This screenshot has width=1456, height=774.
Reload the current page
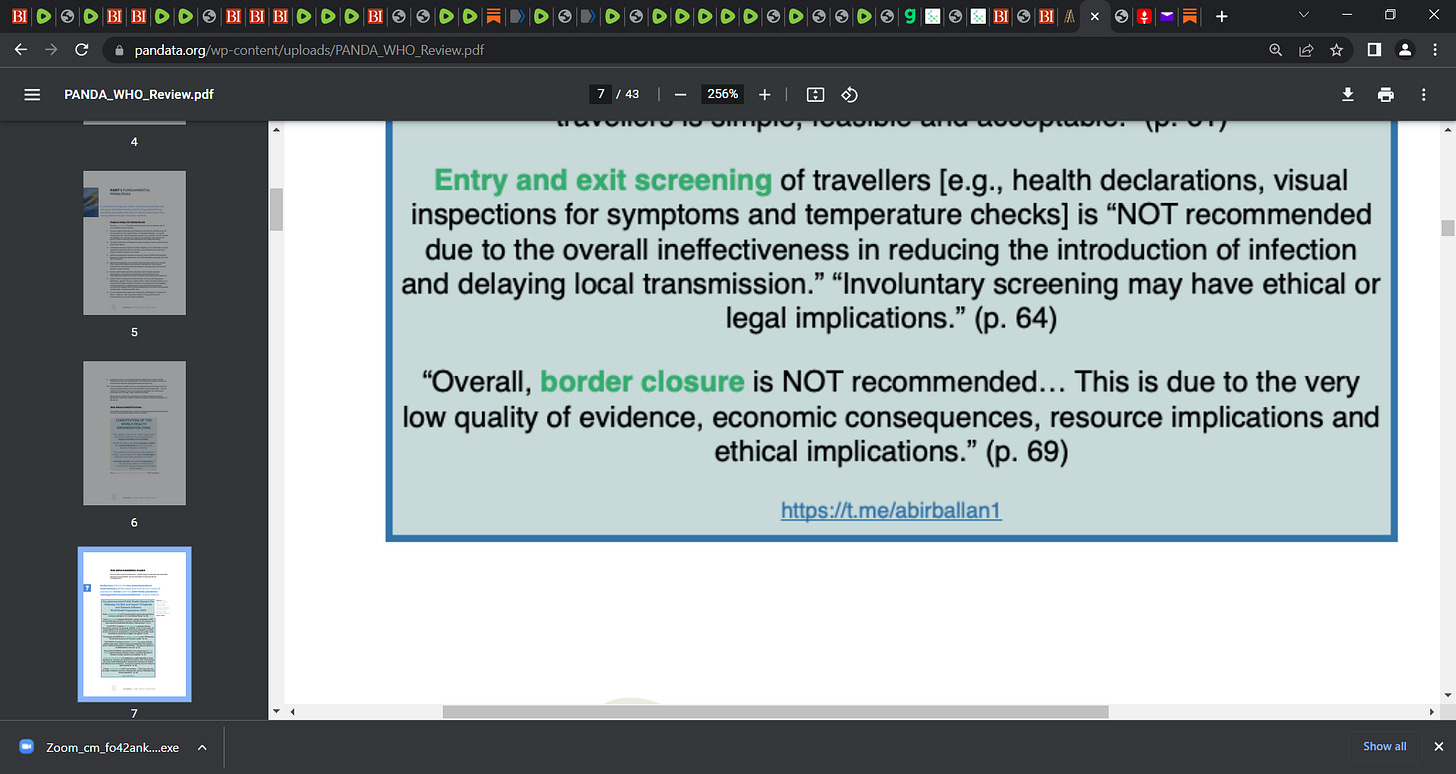coord(82,49)
